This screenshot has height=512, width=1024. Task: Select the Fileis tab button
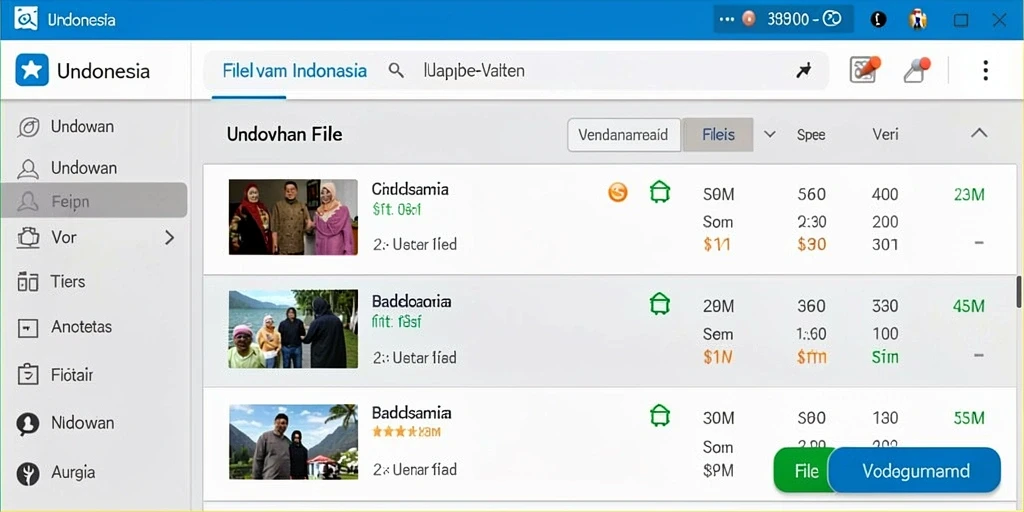pyautogui.click(x=718, y=135)
